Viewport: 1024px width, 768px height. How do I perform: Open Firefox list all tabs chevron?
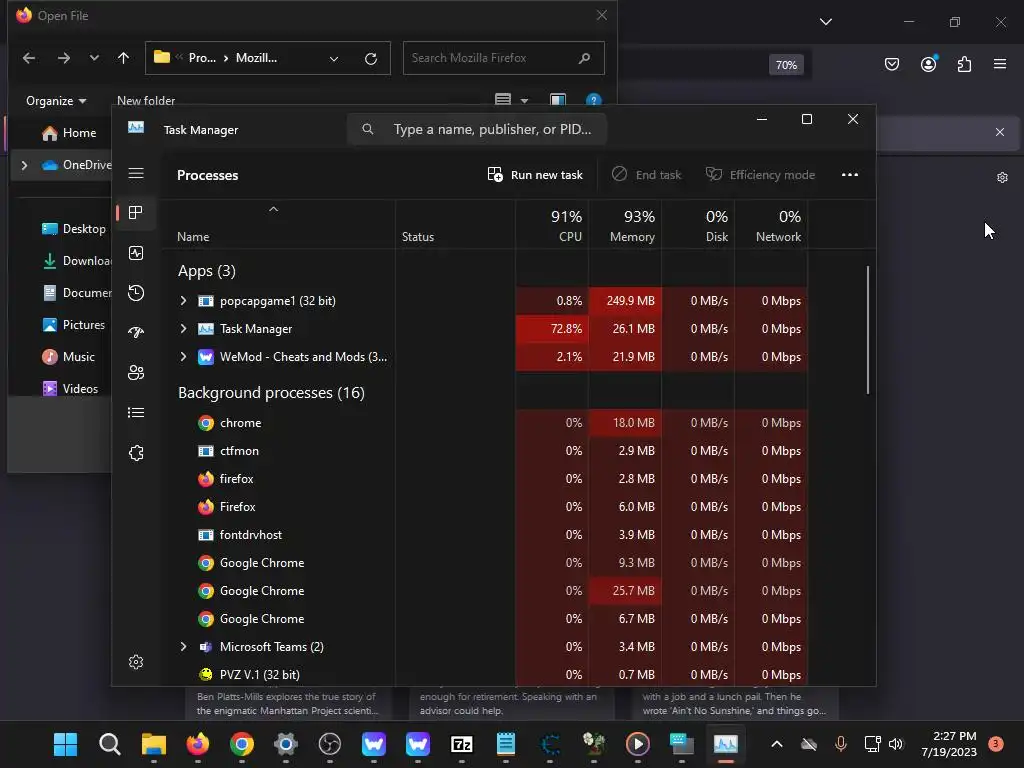(x=826, y=22)
